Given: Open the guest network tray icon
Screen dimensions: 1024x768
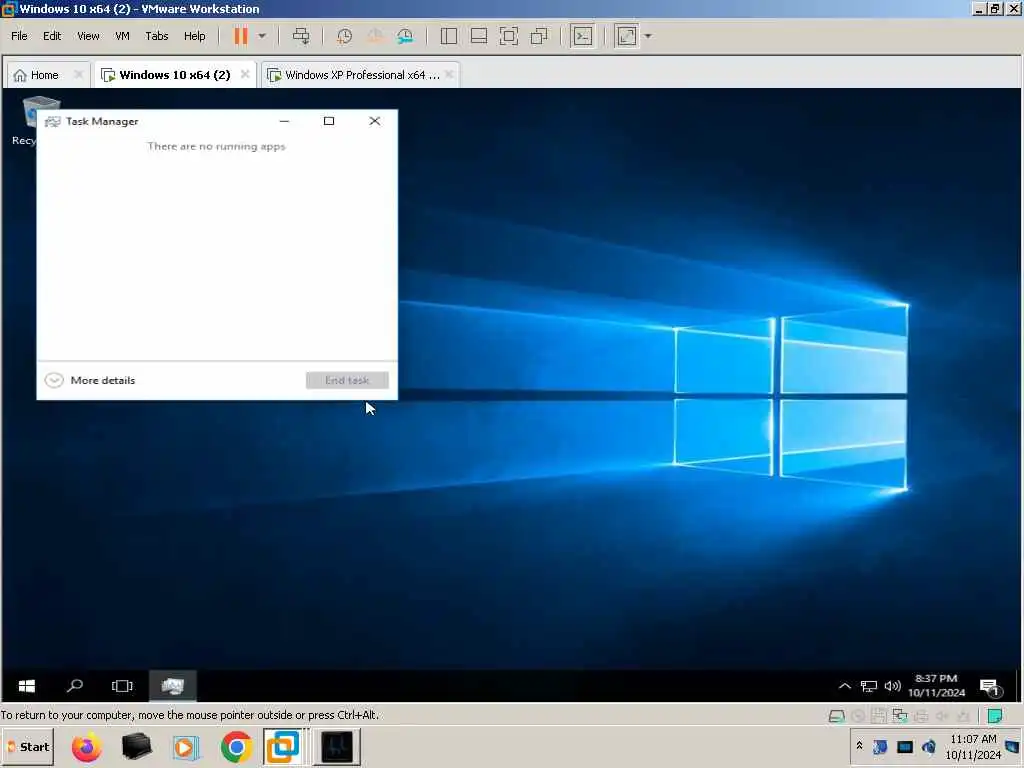Looking at the screenshot, I should tap(869, 686).
